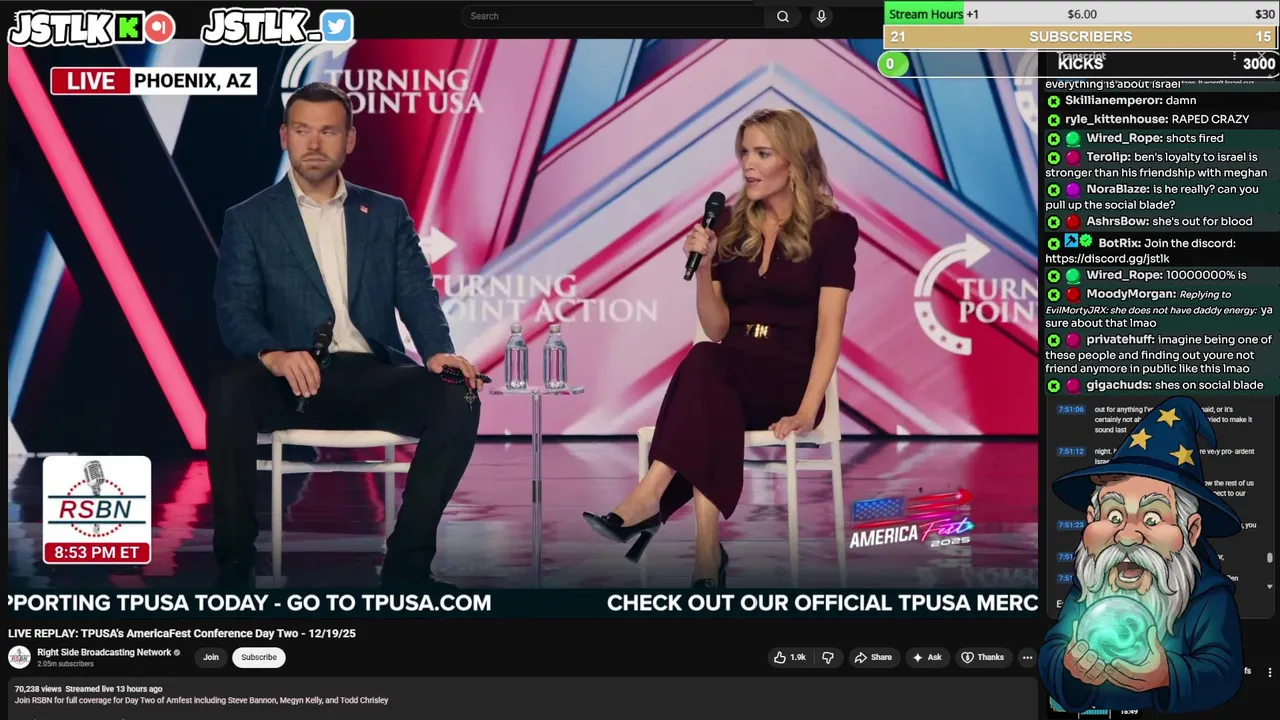This screenshot has width=1280, height=720.
Task: Open Right Side Broadcasting Network channel name
Action: click(104, 652)
